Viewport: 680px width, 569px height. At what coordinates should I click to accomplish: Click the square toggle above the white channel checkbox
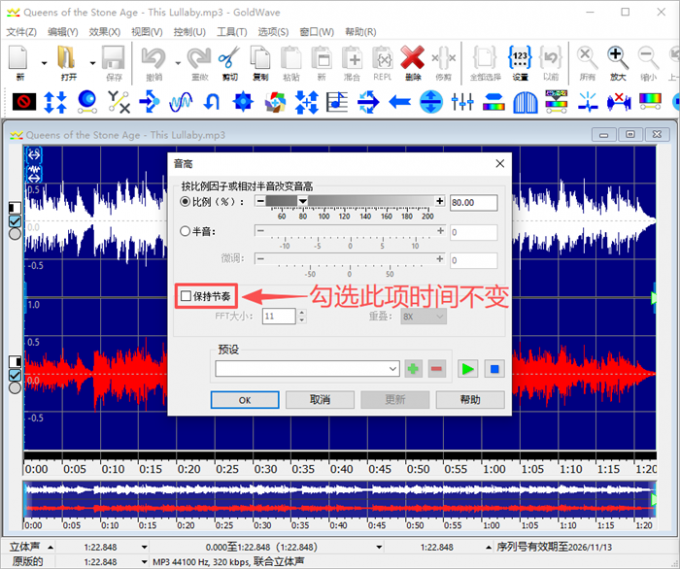(15, 208)
